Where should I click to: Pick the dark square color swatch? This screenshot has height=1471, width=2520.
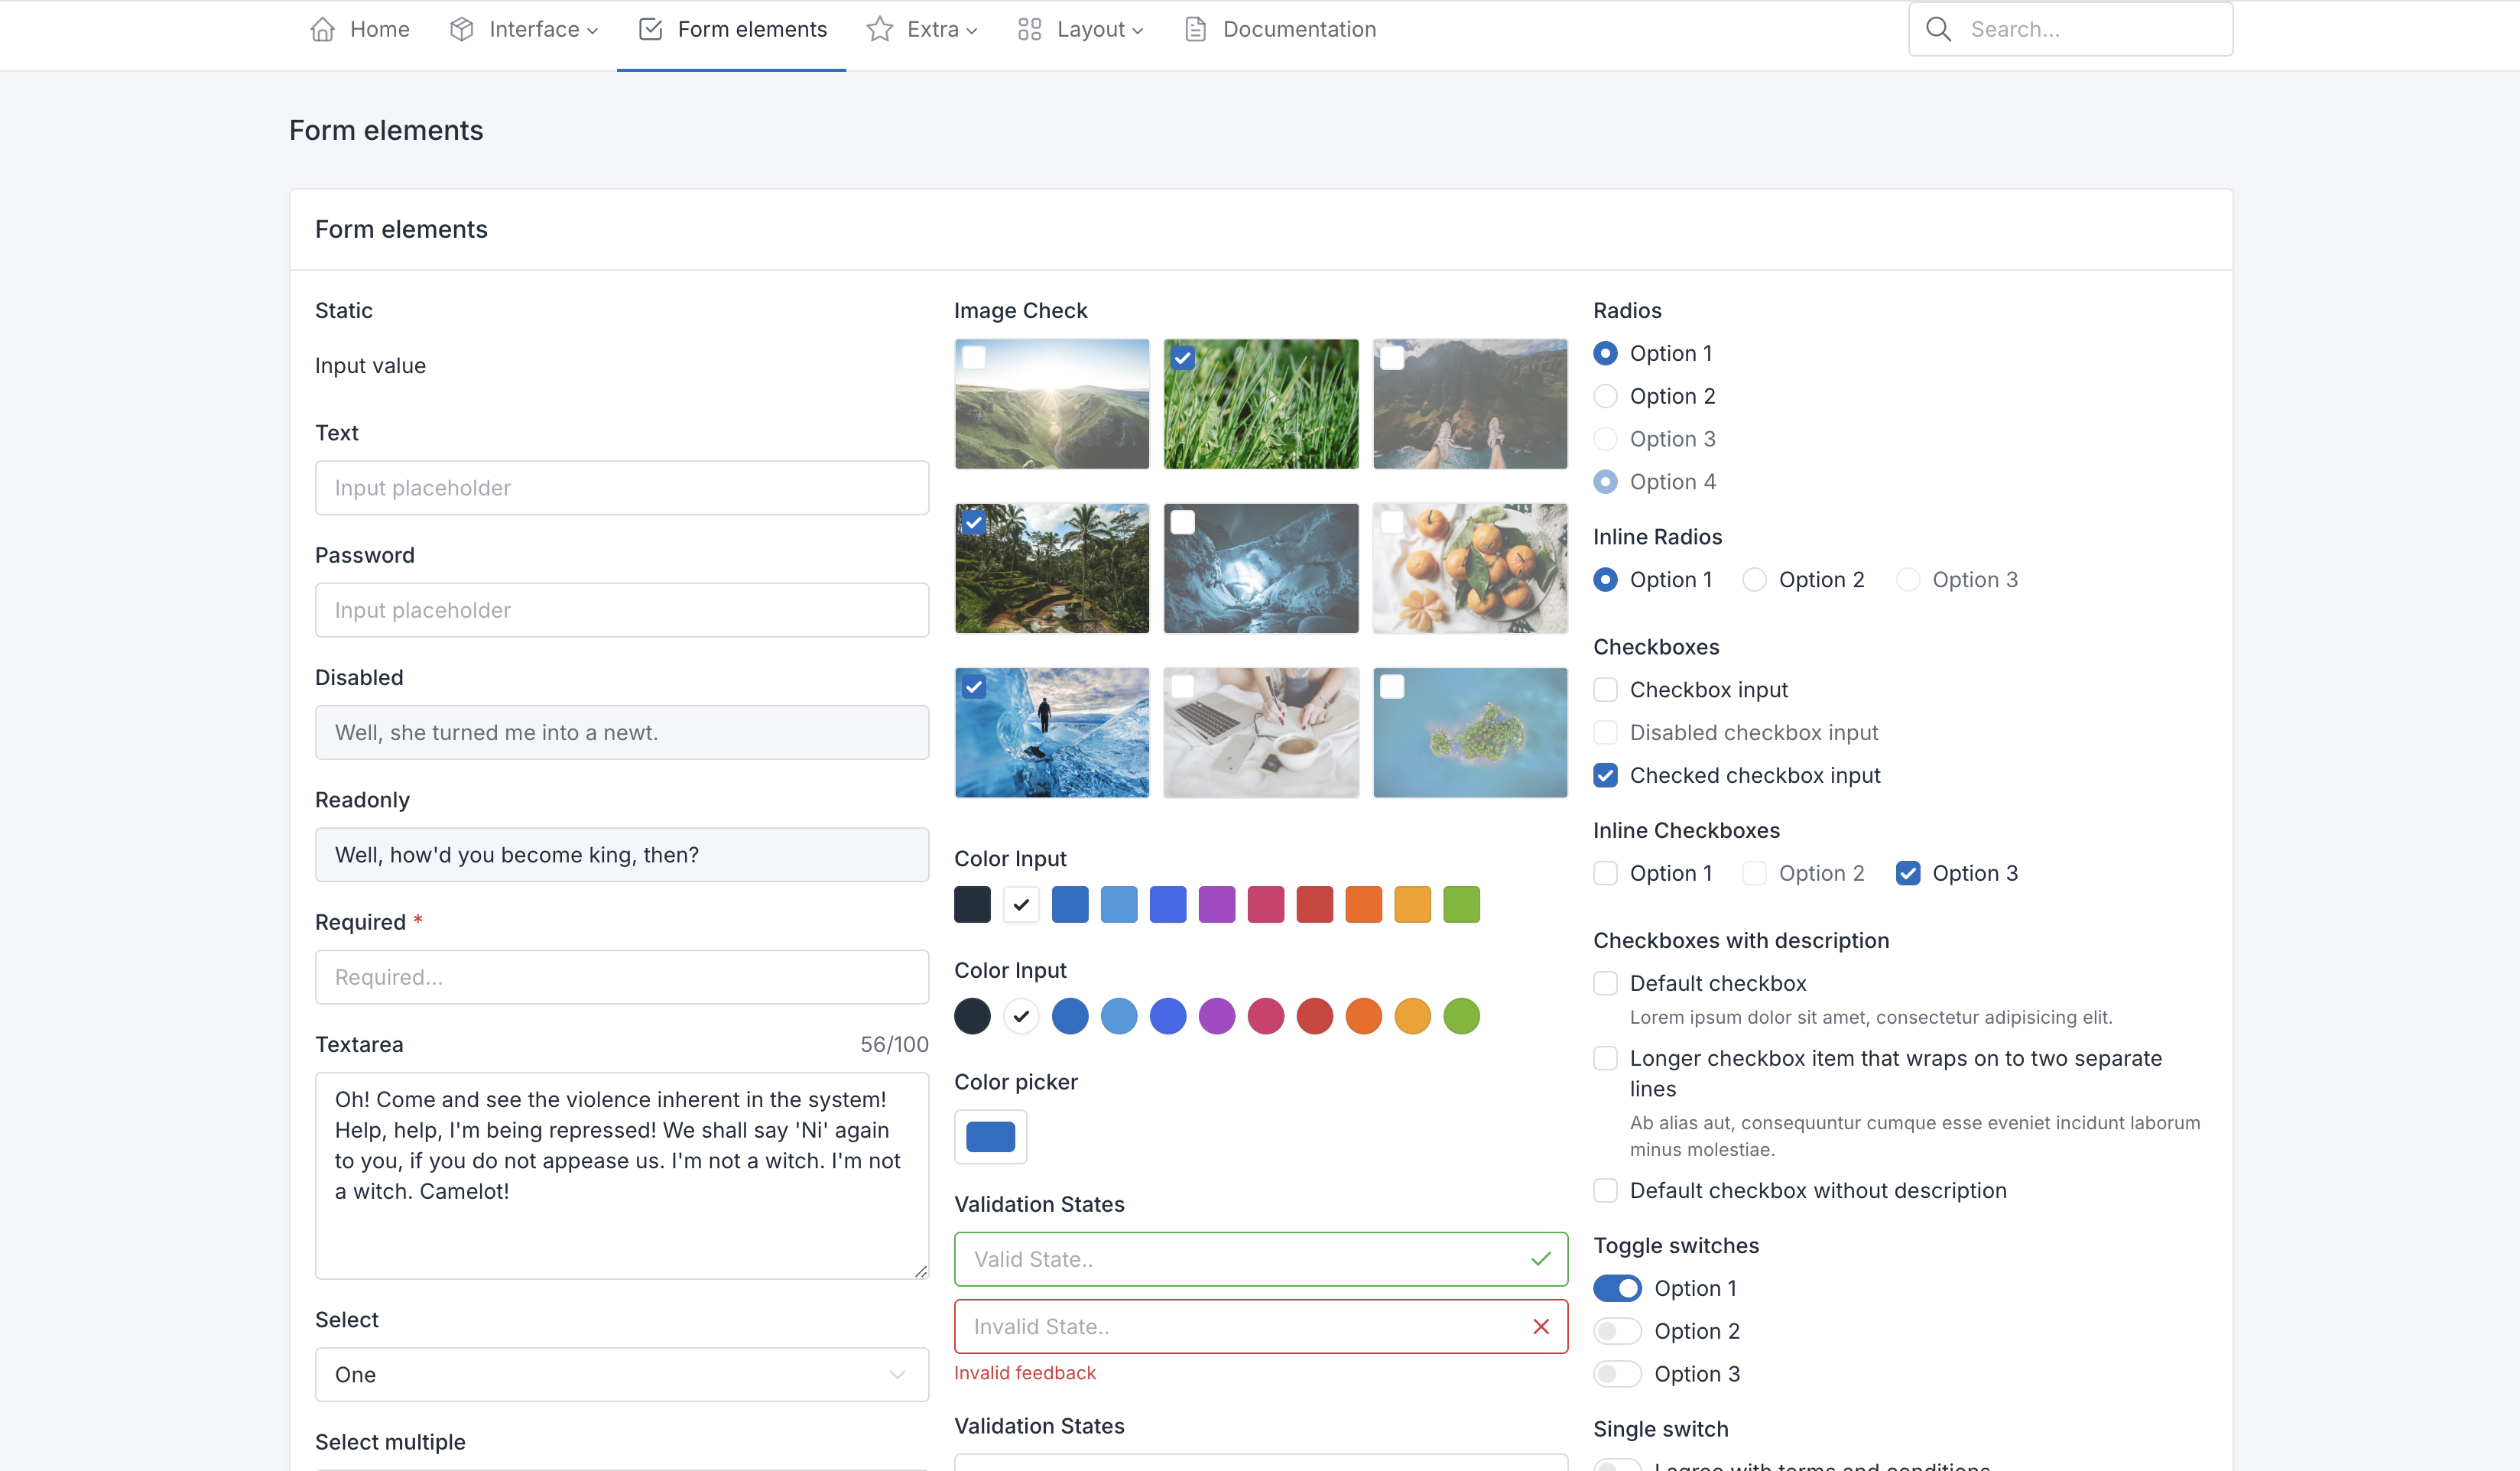click(972, 904)
